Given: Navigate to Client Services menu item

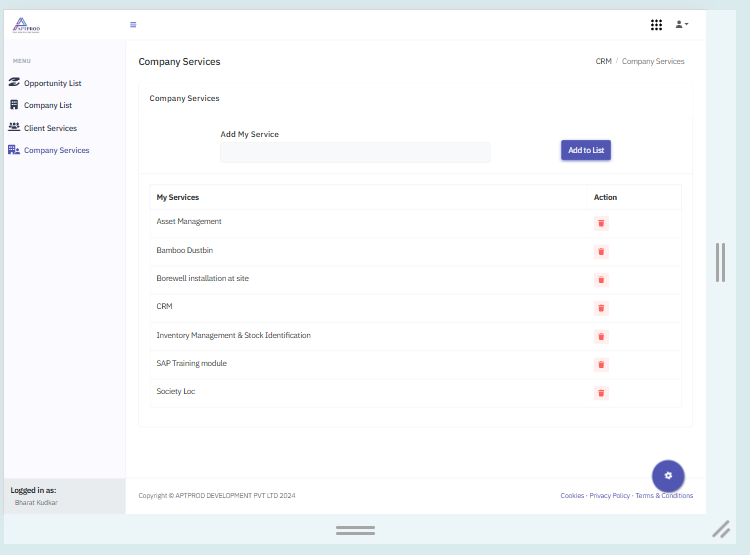Looking at the screenshot, I should tap(50, 128).
